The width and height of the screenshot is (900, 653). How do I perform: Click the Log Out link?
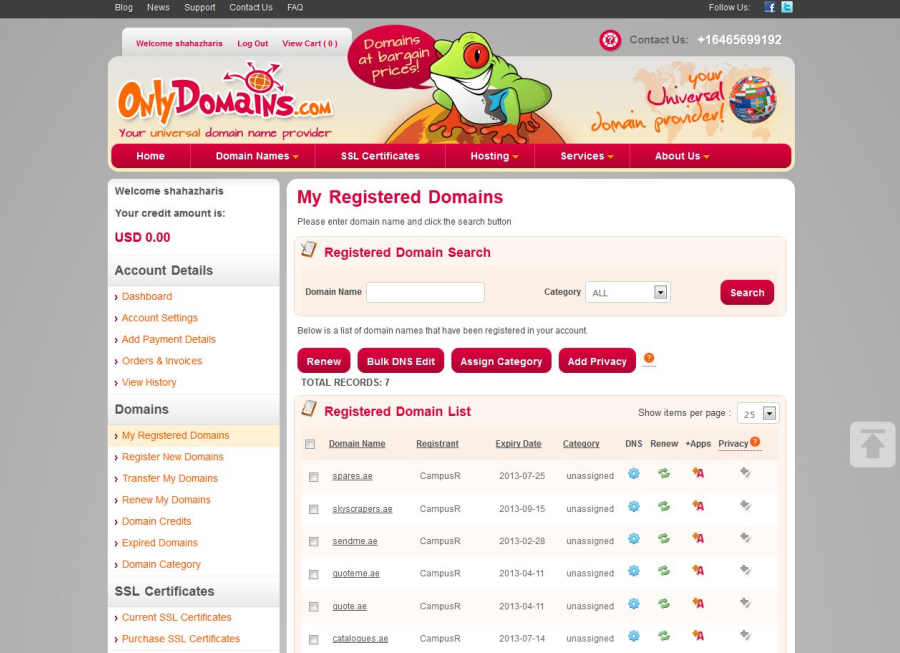pyautogui.click(x=253, y=44)
